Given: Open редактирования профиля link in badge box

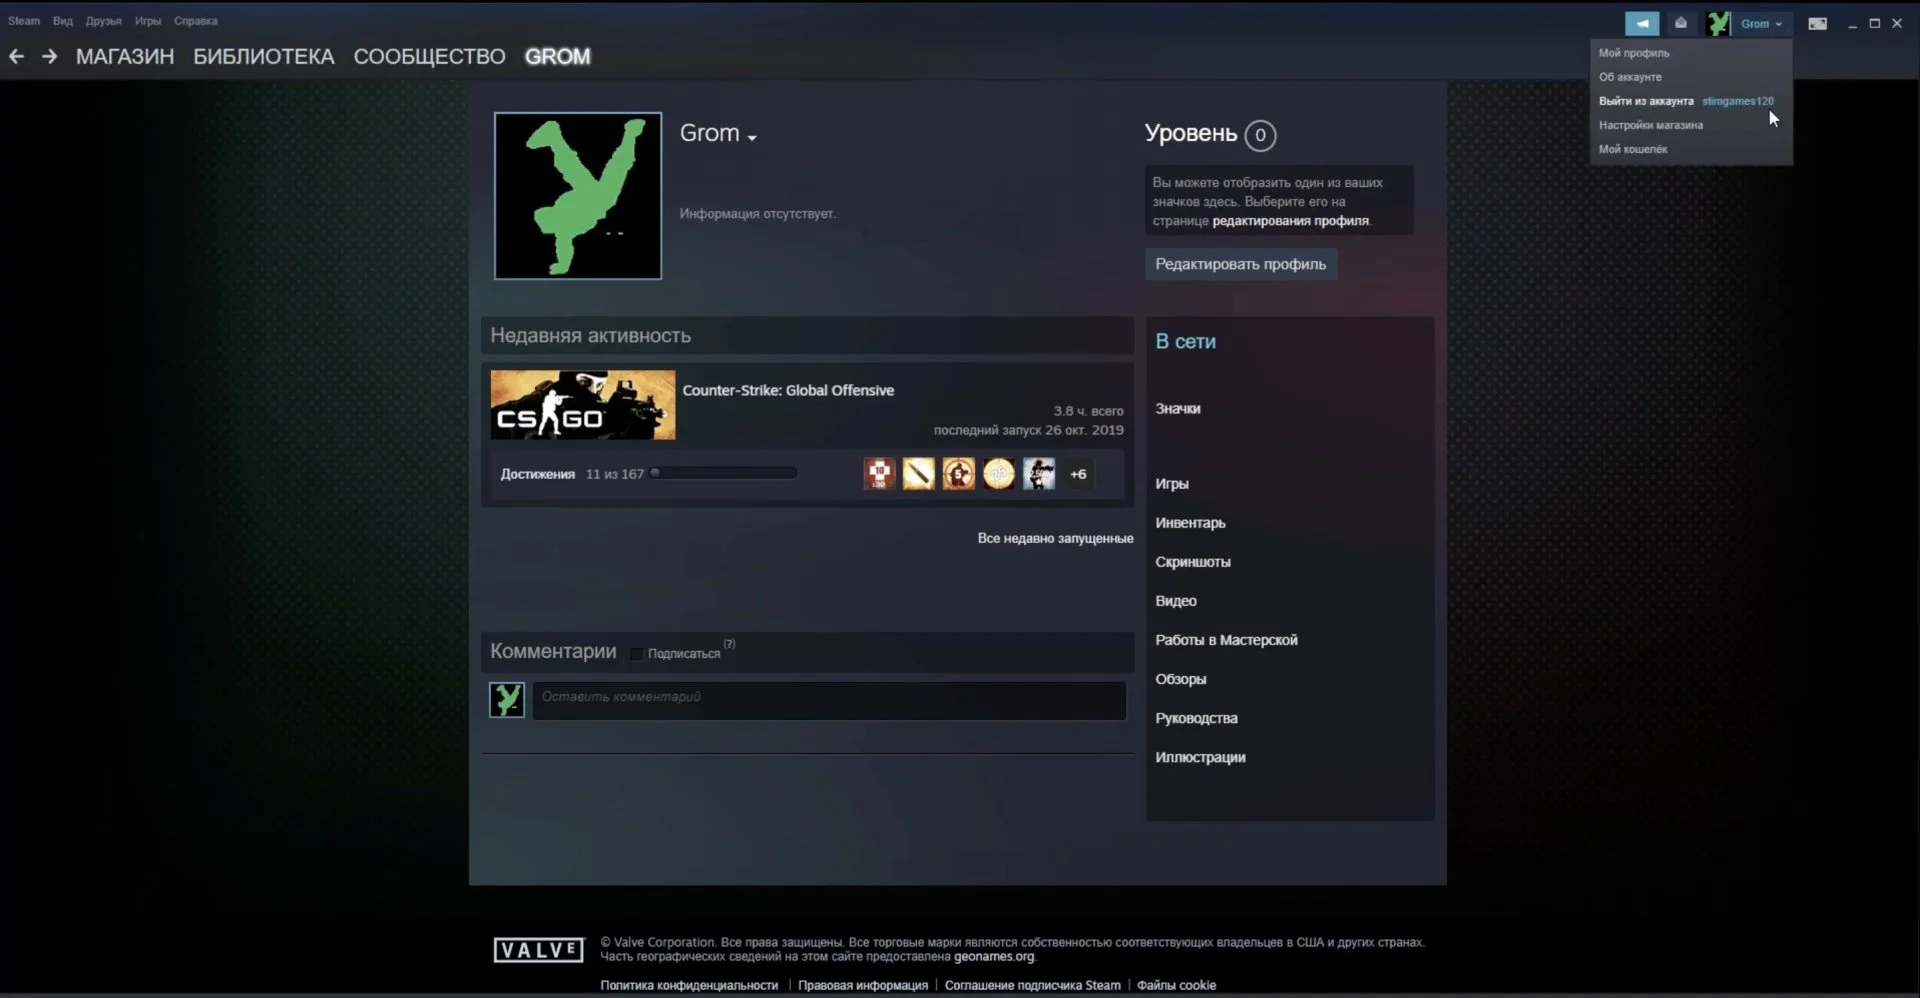Looking at the screenshot, I should click(x=1290, y=221).
